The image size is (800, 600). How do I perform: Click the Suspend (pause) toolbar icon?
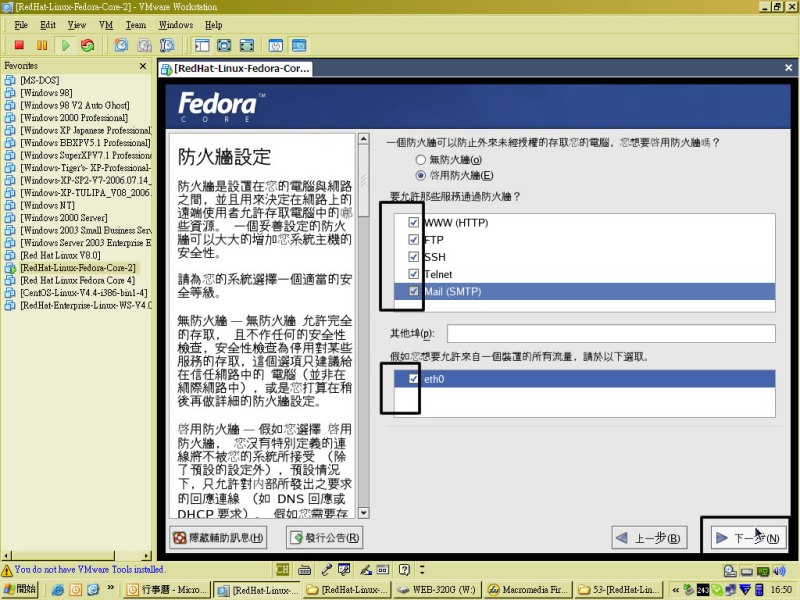pyautogui.click(x=42, y=45)
